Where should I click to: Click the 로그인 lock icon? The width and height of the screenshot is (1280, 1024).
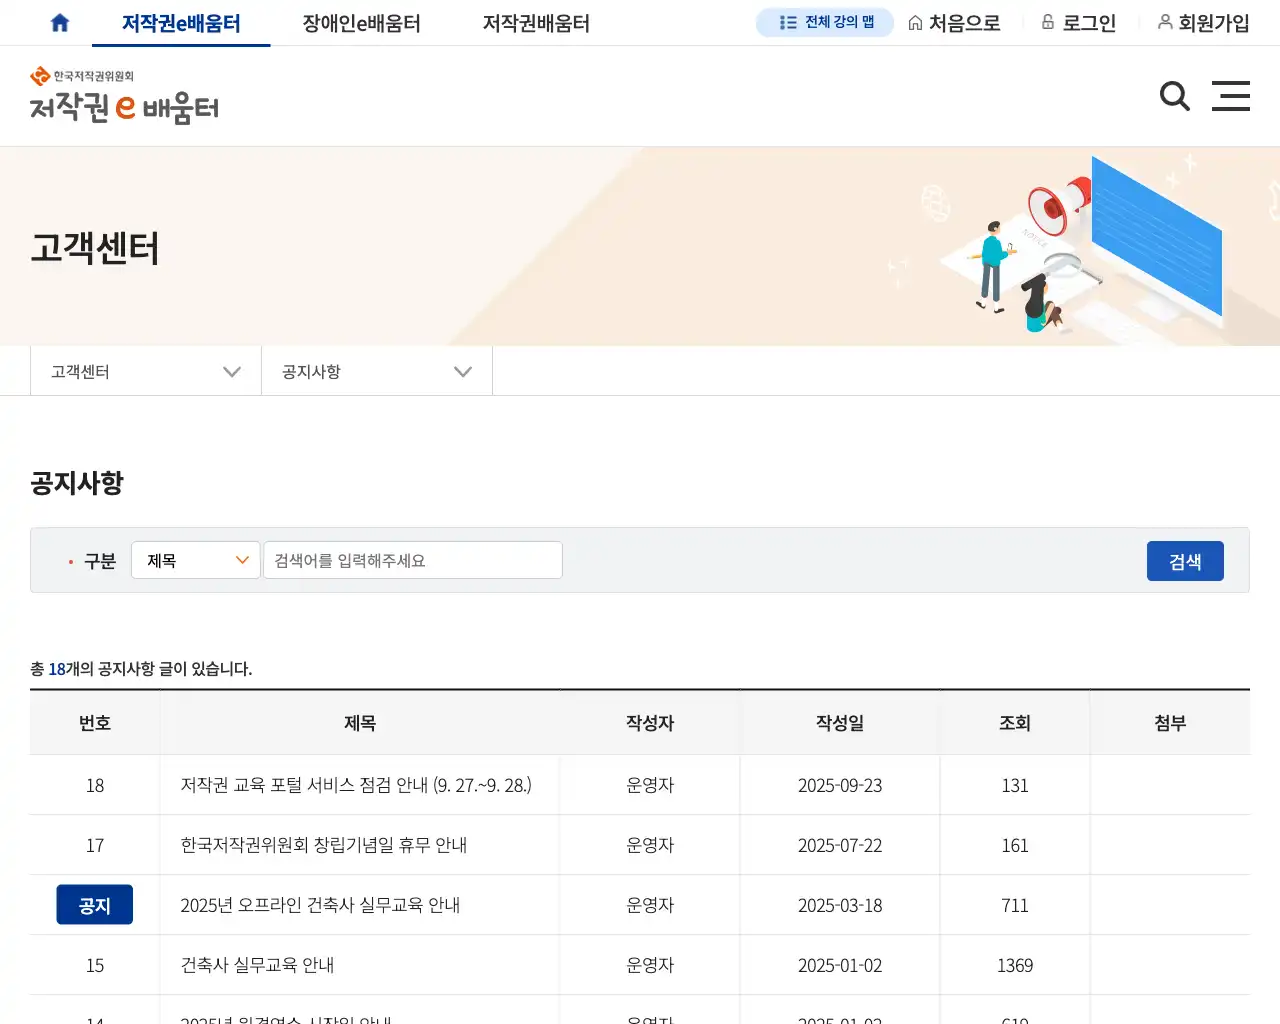click(1048, 22)
